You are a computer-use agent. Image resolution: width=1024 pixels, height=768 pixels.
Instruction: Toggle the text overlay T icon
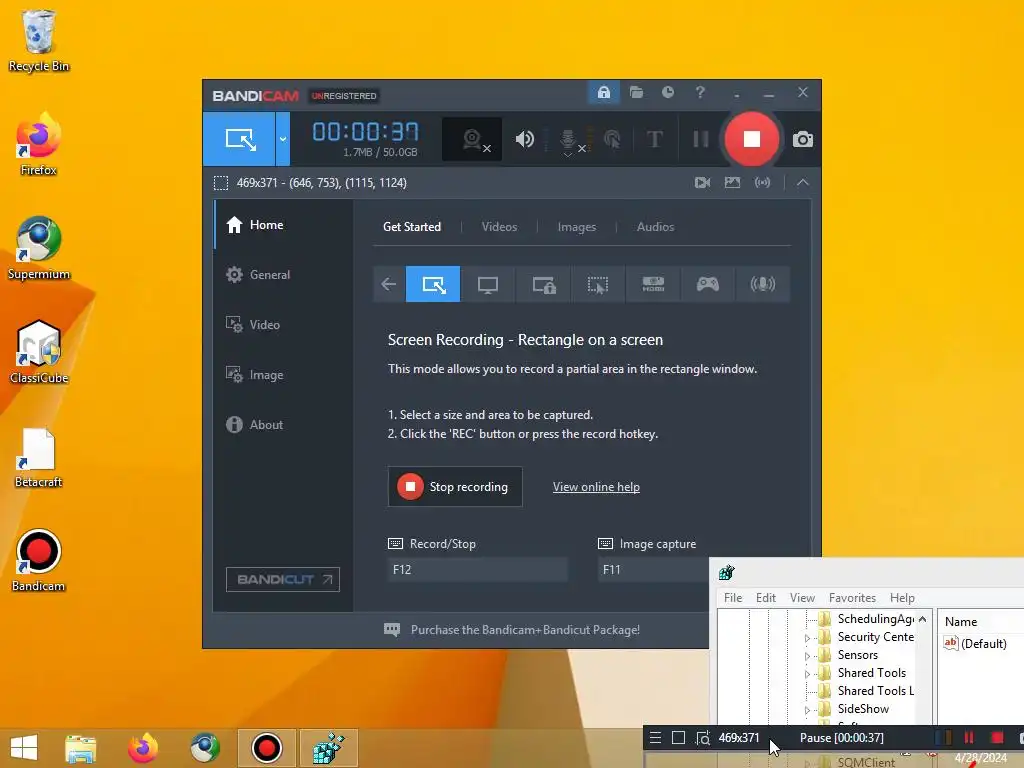point(654,139)
